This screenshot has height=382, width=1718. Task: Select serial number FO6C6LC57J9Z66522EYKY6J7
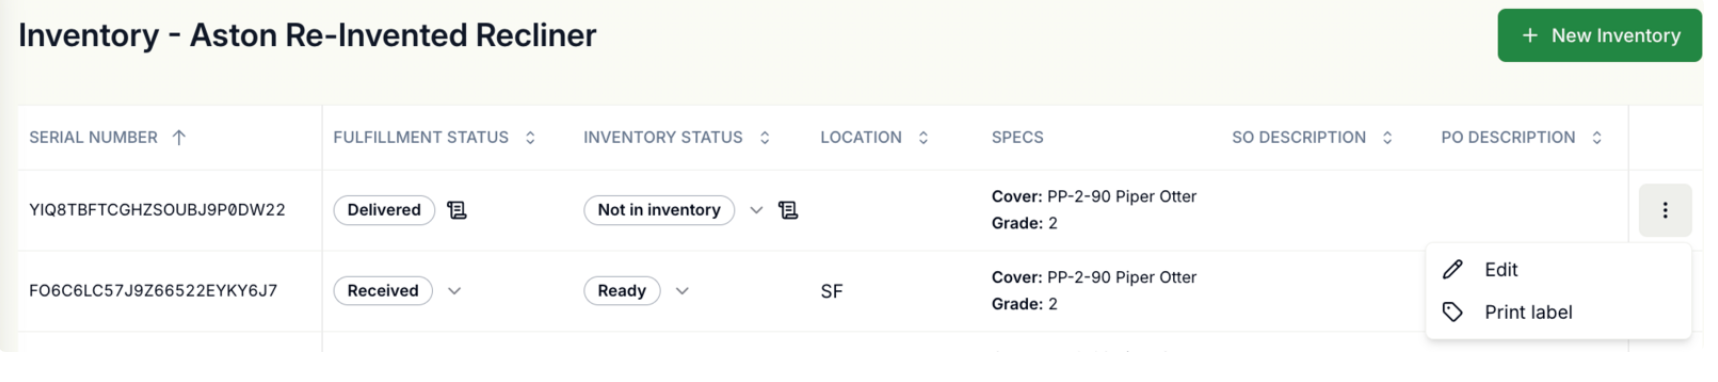(x=153, y=291)
